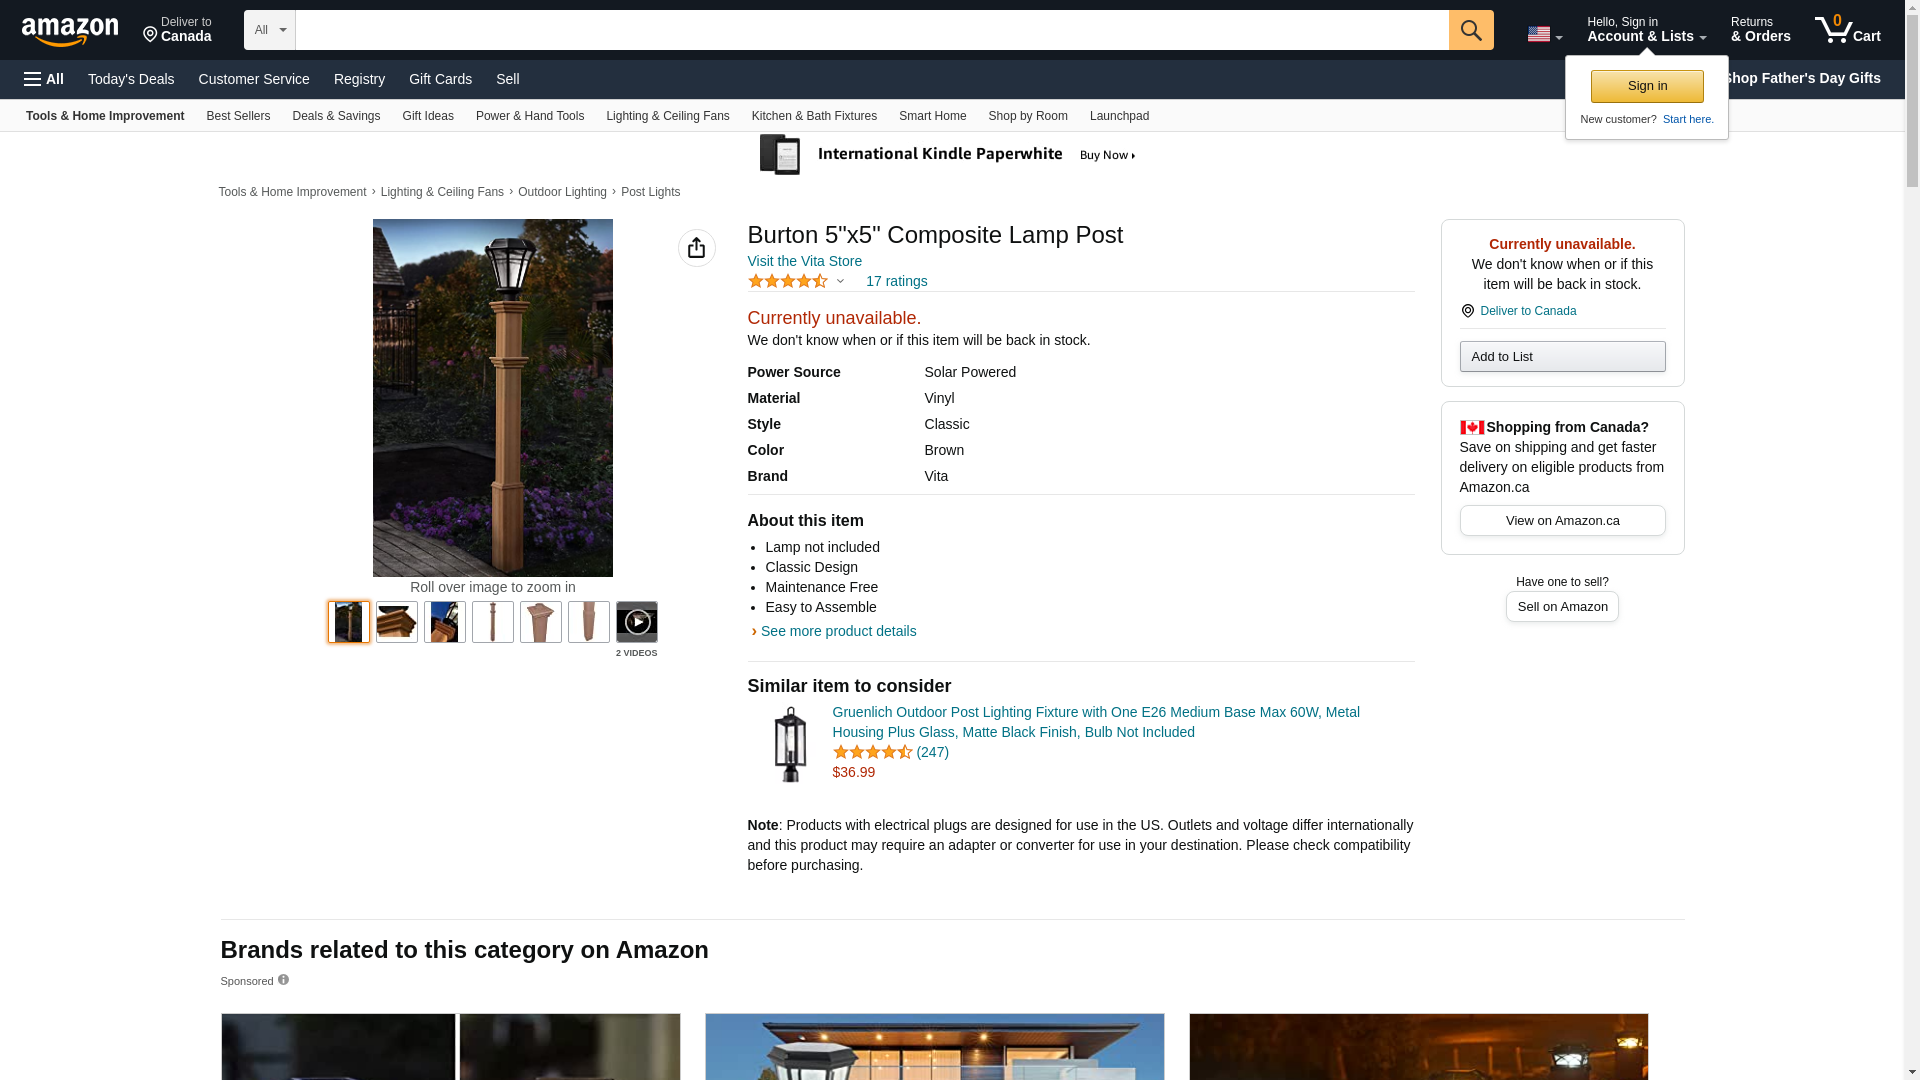Viewport: 1920px width, 1080px height.
Task: Click View on Amazon.ca button
Action: click(x=1562, y=521)
